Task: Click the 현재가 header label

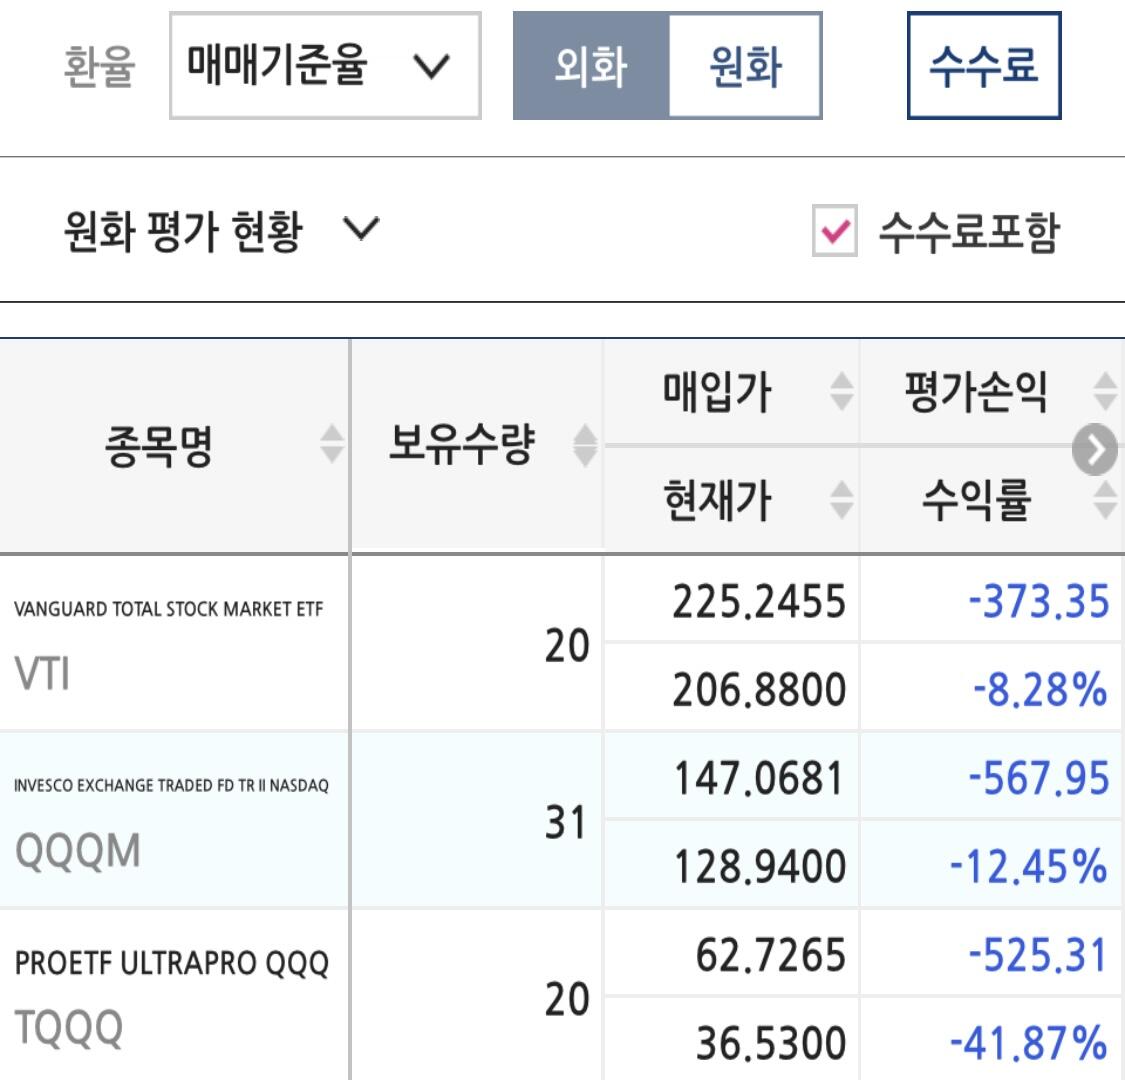Action: 717,500
